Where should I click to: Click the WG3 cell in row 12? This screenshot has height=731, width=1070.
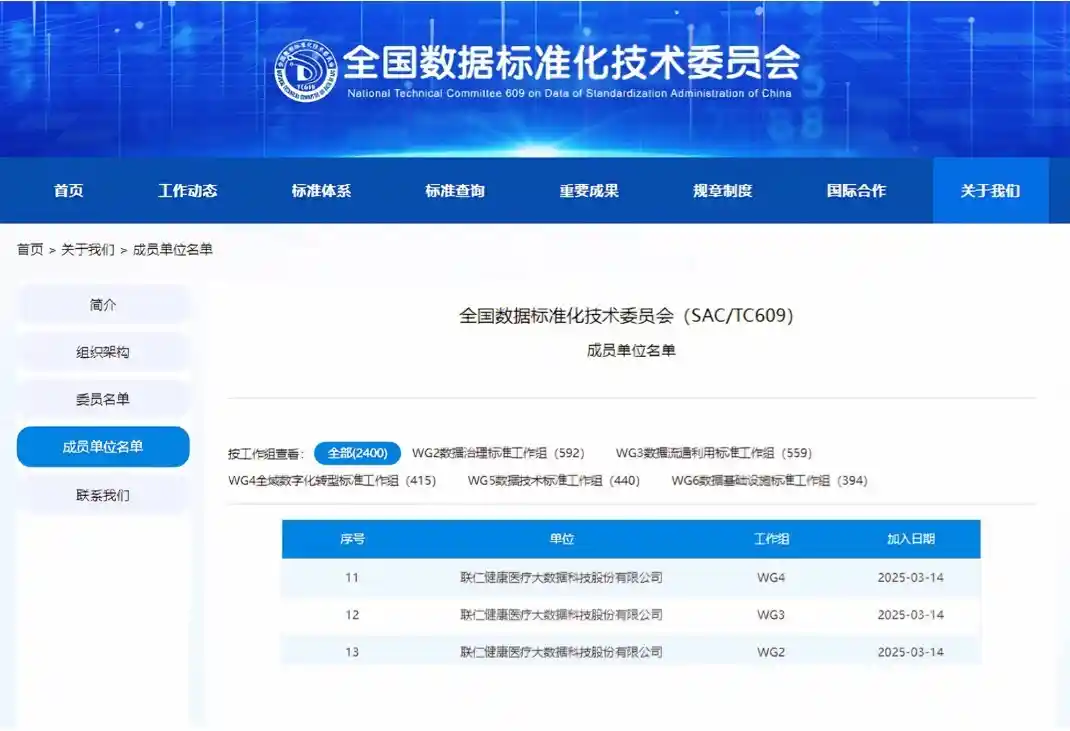click(x=771, y=615)
